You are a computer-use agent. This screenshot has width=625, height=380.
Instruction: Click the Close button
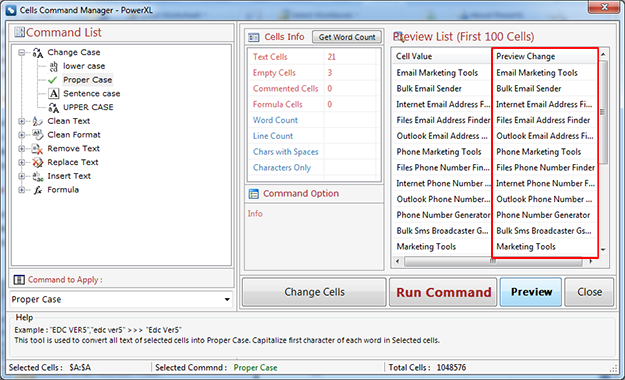coord(589,292)
